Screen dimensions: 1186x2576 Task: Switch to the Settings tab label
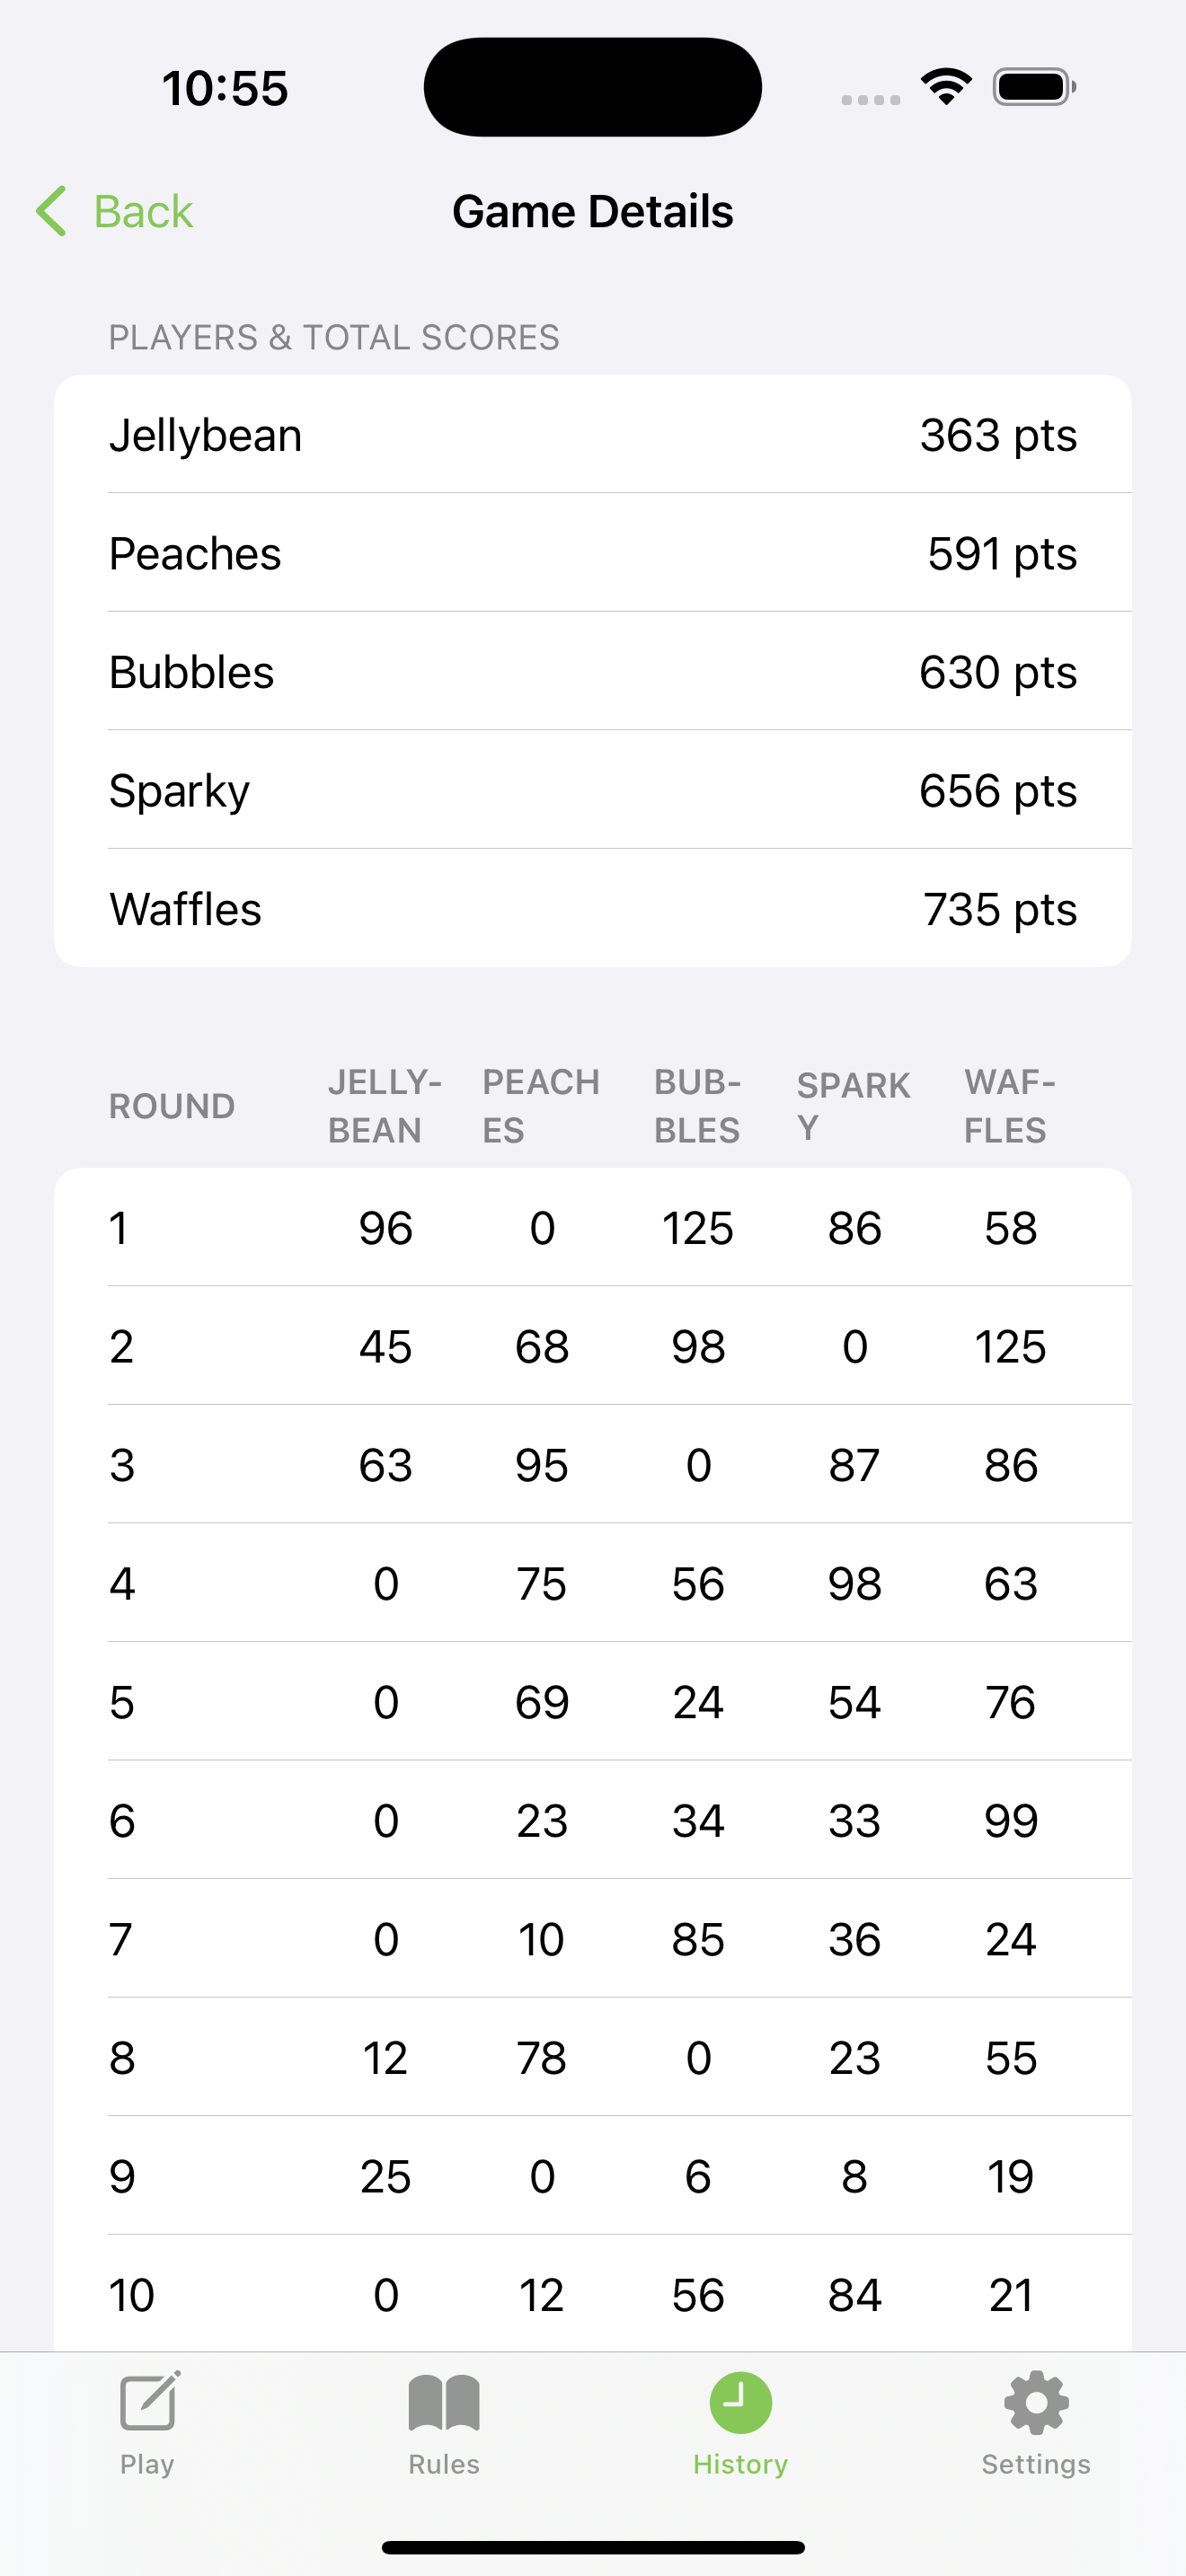click(x=1036, y=2464)
